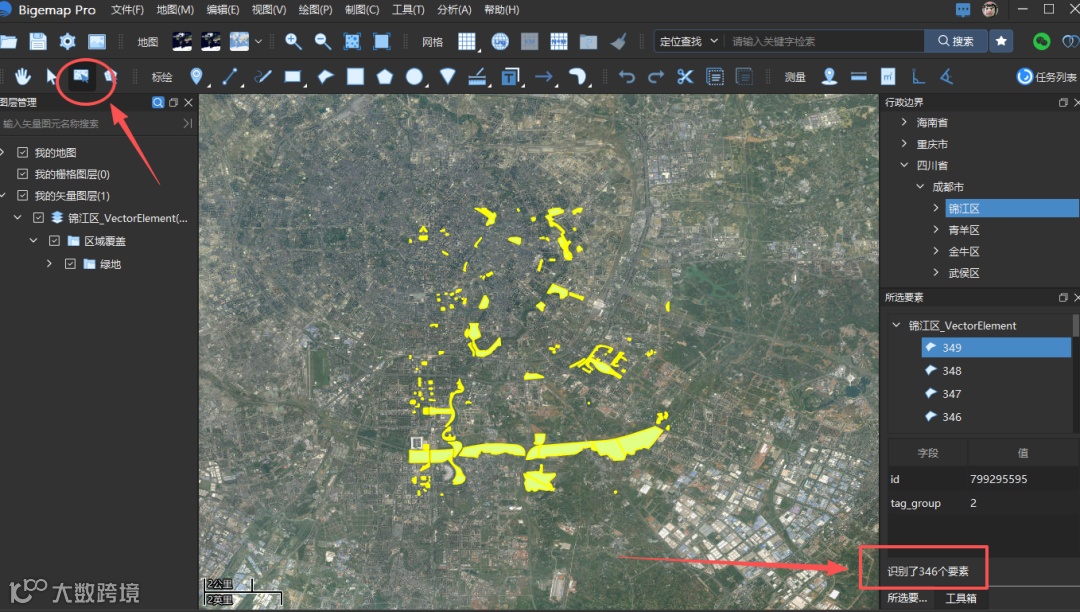Open the 任务列表 task list
The image size is (1080, 612).
point(1047,76)
